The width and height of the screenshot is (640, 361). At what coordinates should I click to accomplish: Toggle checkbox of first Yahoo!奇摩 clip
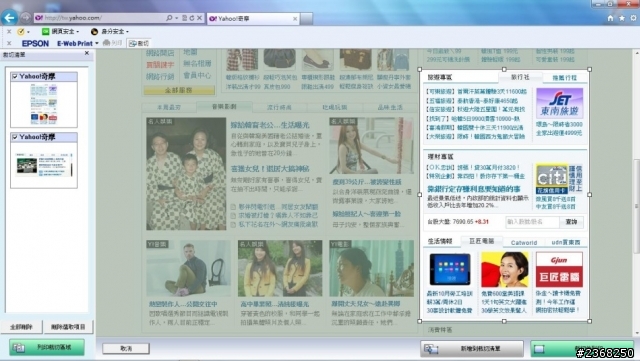[x=15, y=76]
